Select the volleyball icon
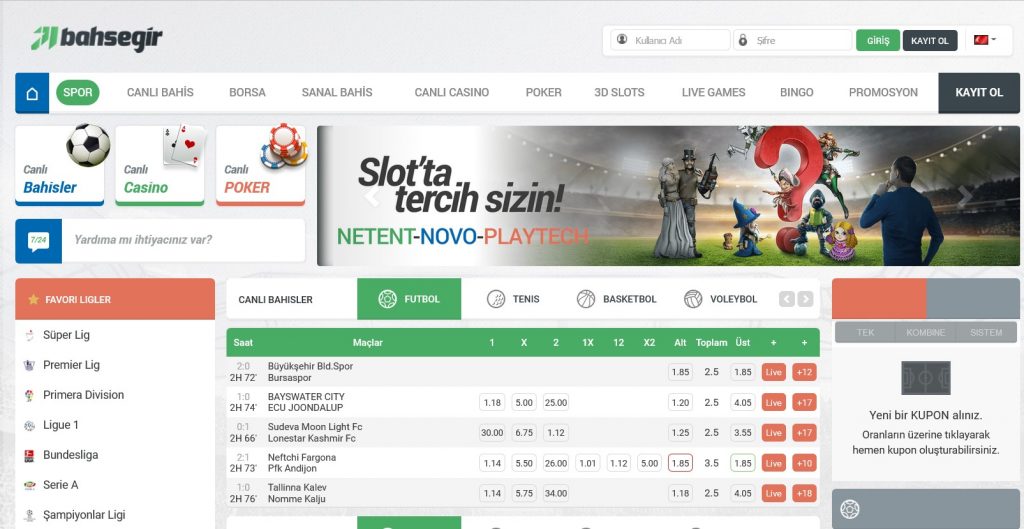Image resolution: width=1024 pixels, height=529 pixels. click(x=693, y=299)
